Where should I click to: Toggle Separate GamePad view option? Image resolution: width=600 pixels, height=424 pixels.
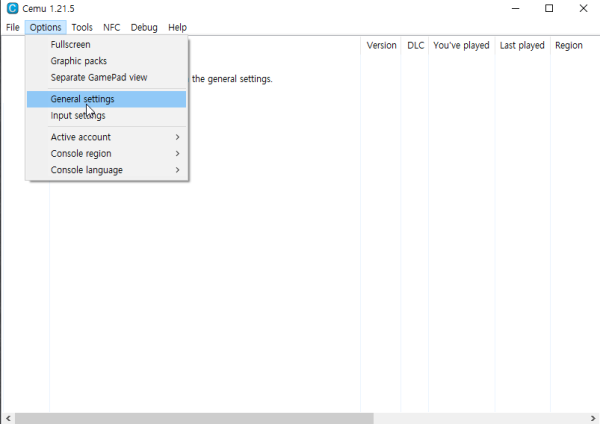point(98,77)
